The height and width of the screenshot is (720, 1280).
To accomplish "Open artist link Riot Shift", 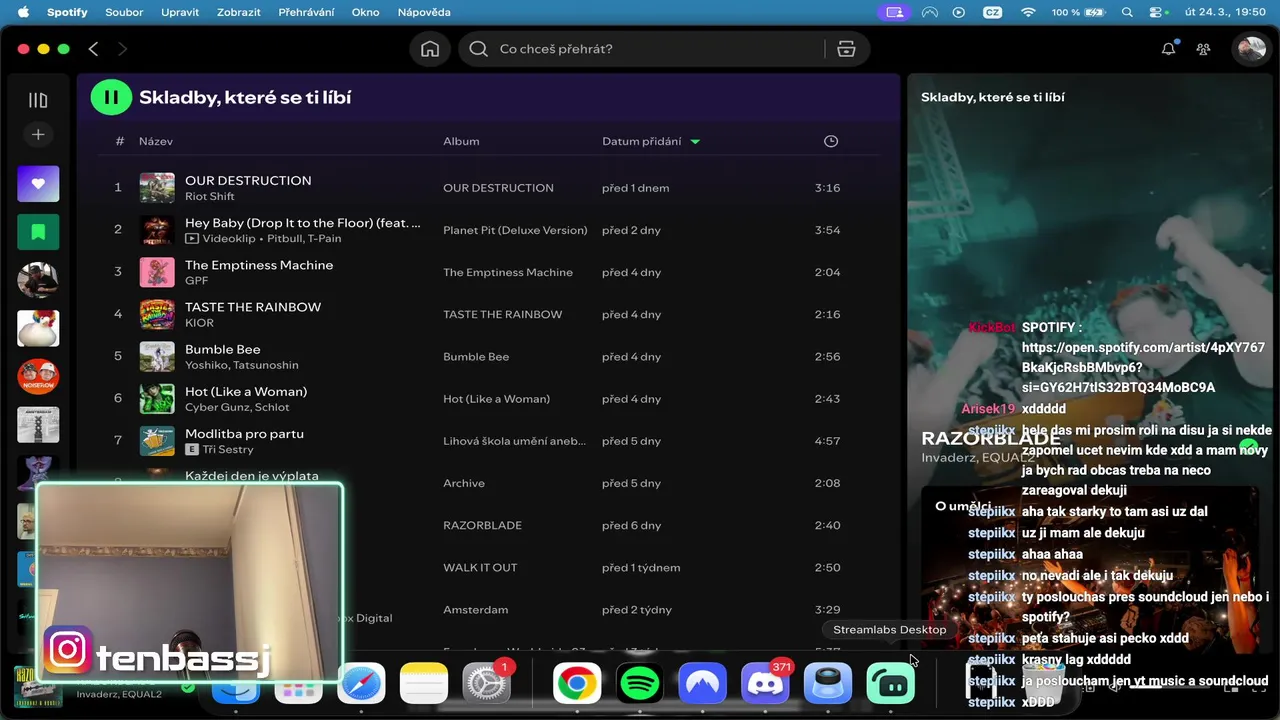I will [x=210, y=197].
